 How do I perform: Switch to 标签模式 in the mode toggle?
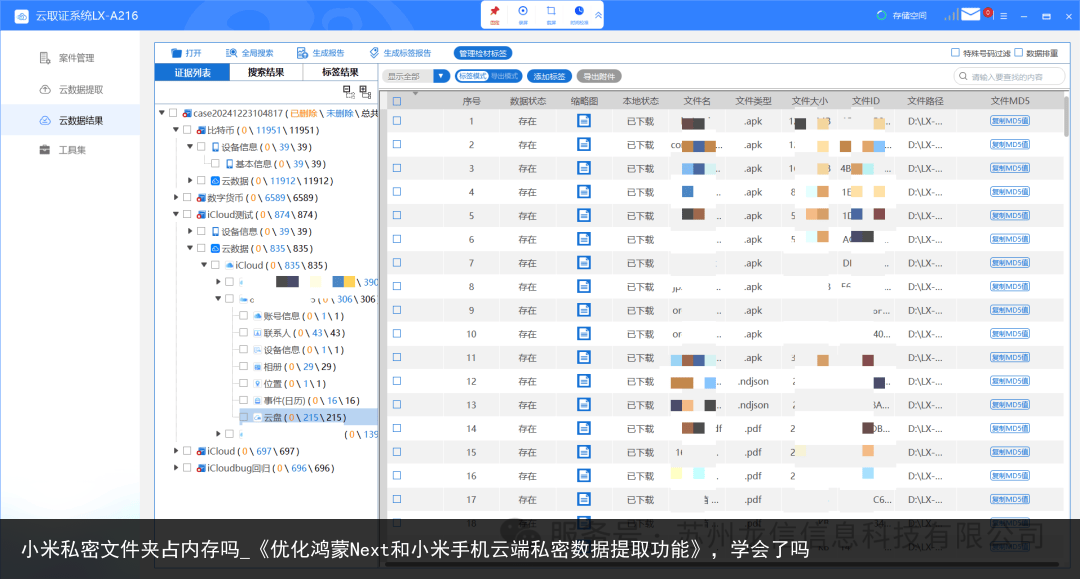472,76
